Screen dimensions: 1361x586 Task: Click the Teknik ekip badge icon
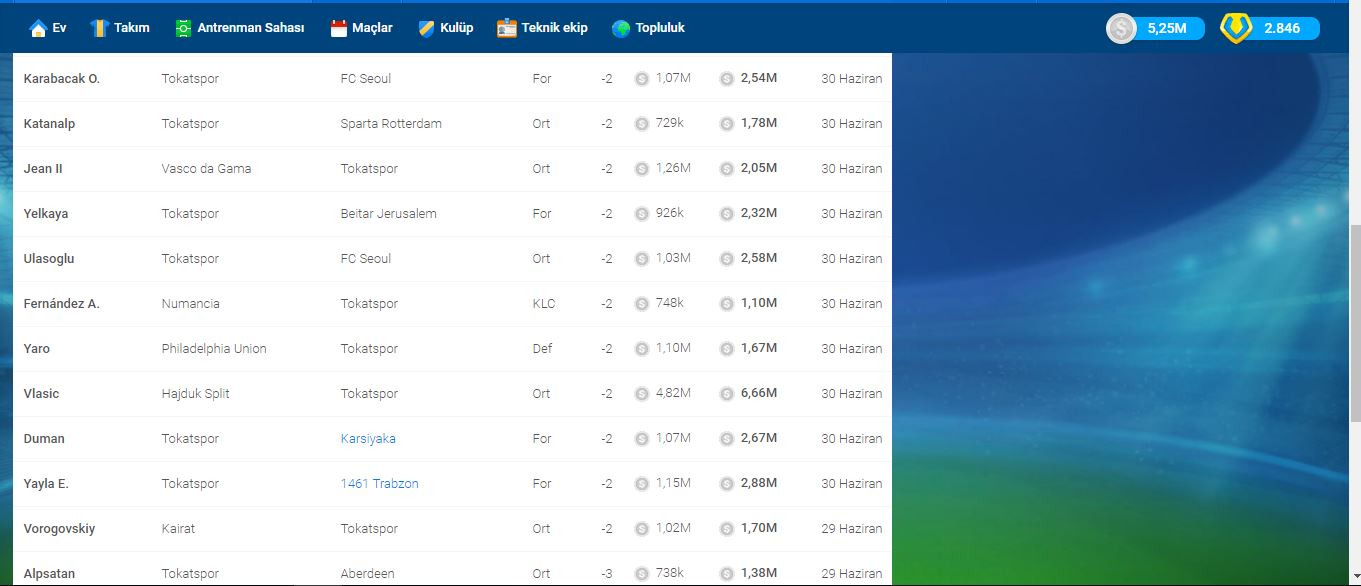[507, 28]
